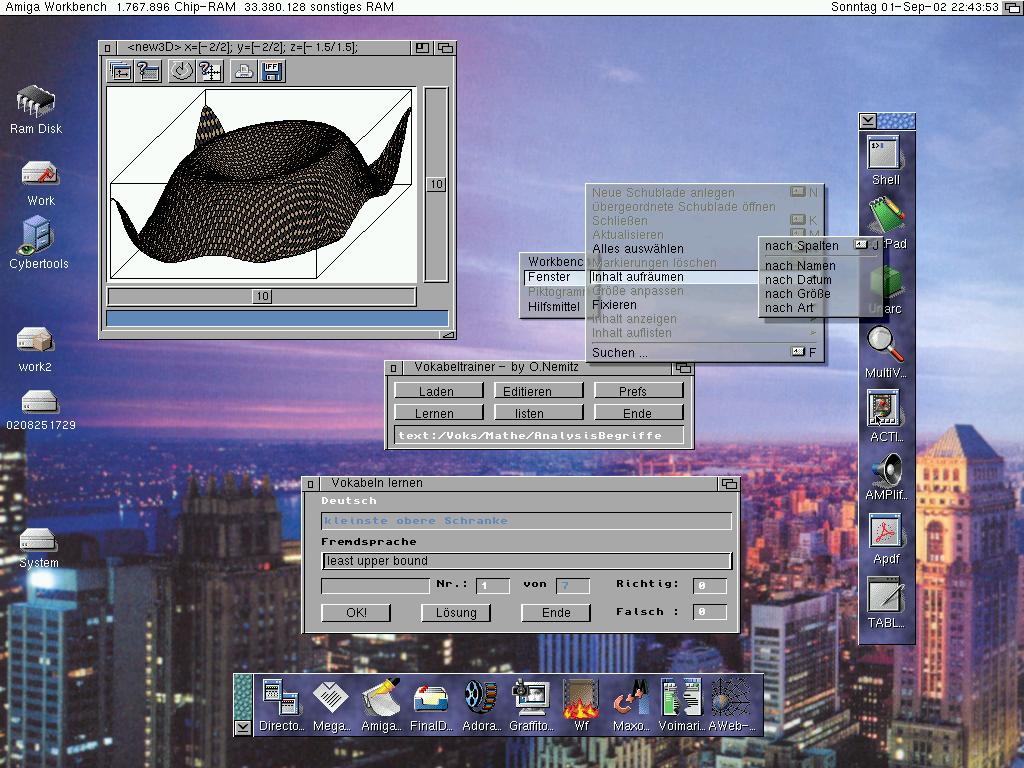Viewport: 1024px width, 768px height.
Task: Click the Fremdsprache answer input field
Action: tap(527, 561)
